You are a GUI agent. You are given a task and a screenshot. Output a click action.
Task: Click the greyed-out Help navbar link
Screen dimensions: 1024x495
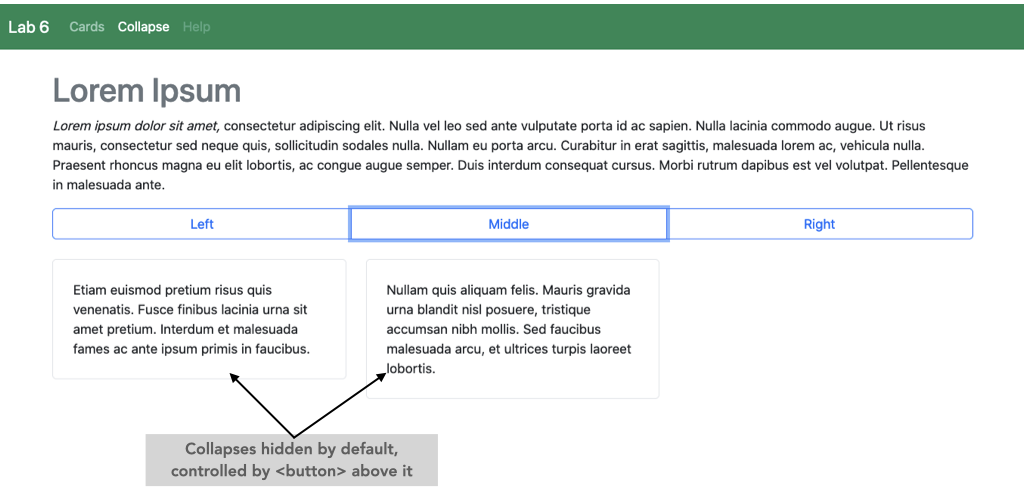(x=196, y=27)
